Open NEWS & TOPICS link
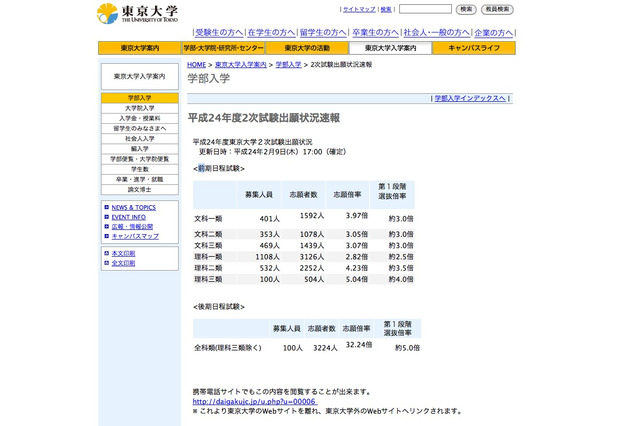The height and width of the screenshot is (426, 640). pyautogui.click(x=133, y=207)
